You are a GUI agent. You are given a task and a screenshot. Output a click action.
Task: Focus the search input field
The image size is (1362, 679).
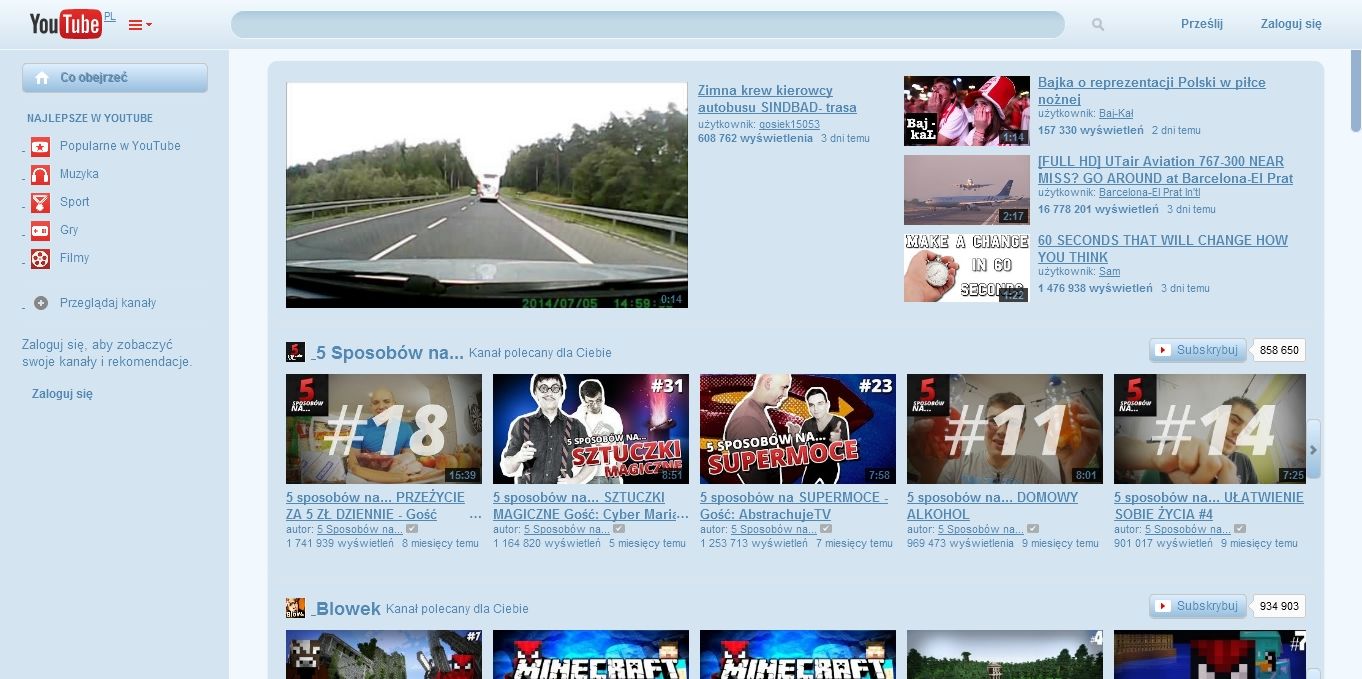pos(647,24)
